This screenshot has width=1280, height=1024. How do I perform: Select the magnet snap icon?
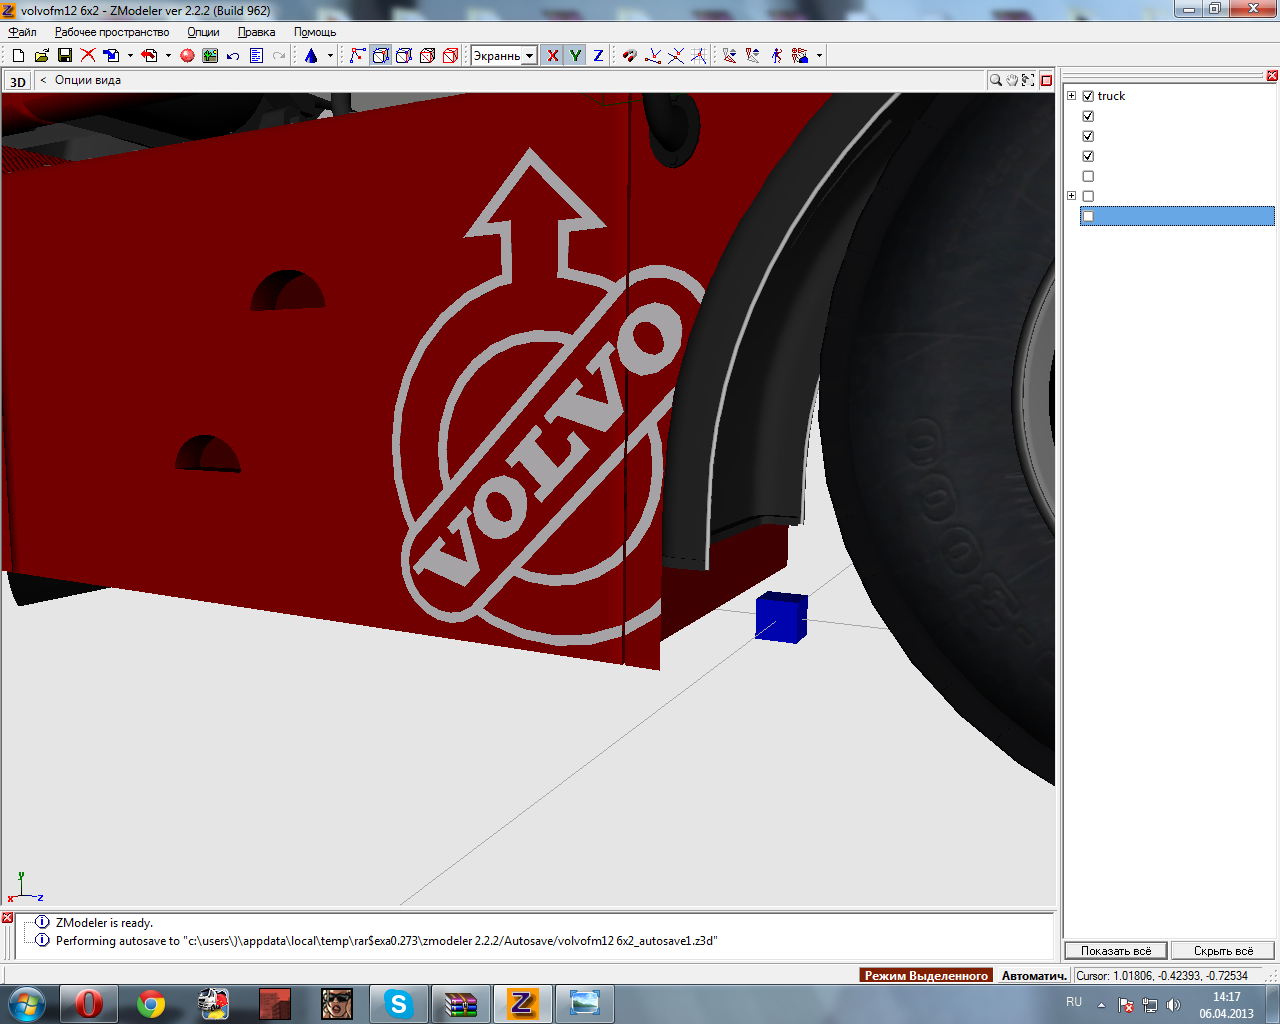(x=629, y=56)
